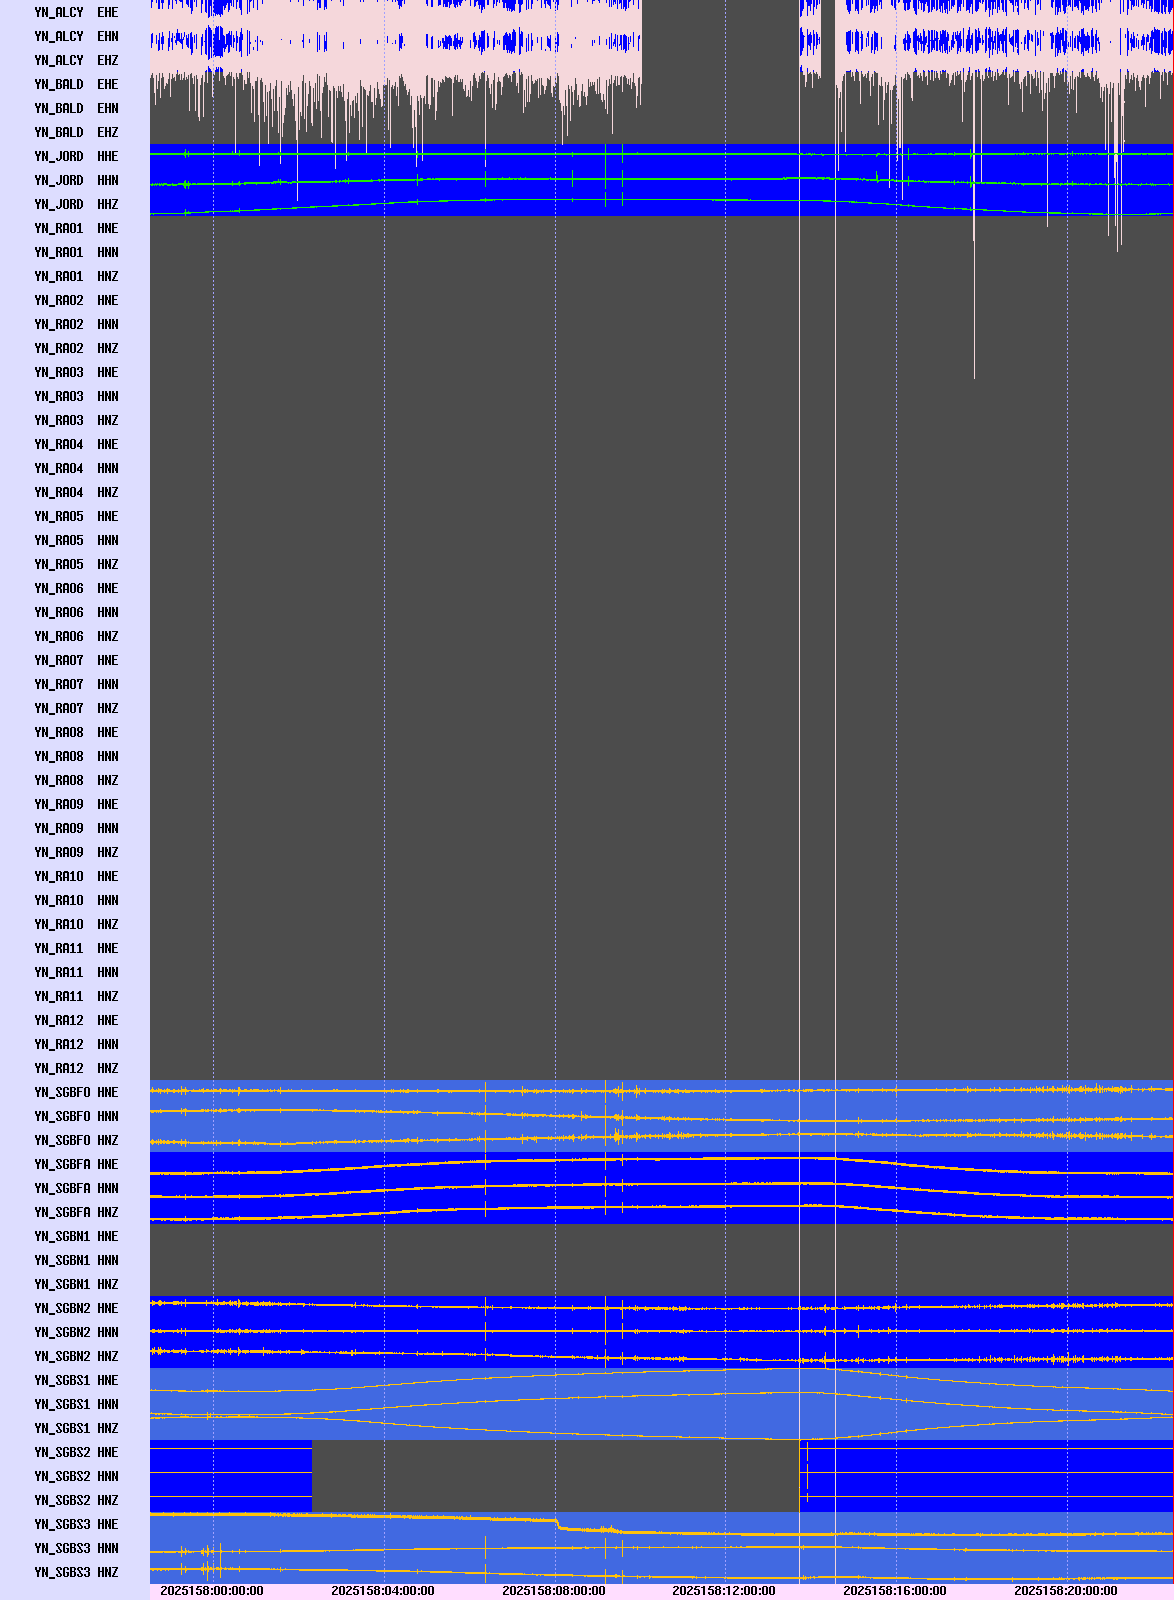Screen dimensions: 1174x1600
Task: Select the YN_ALCY EHN channel label
Action: click(x=76, y=36)
